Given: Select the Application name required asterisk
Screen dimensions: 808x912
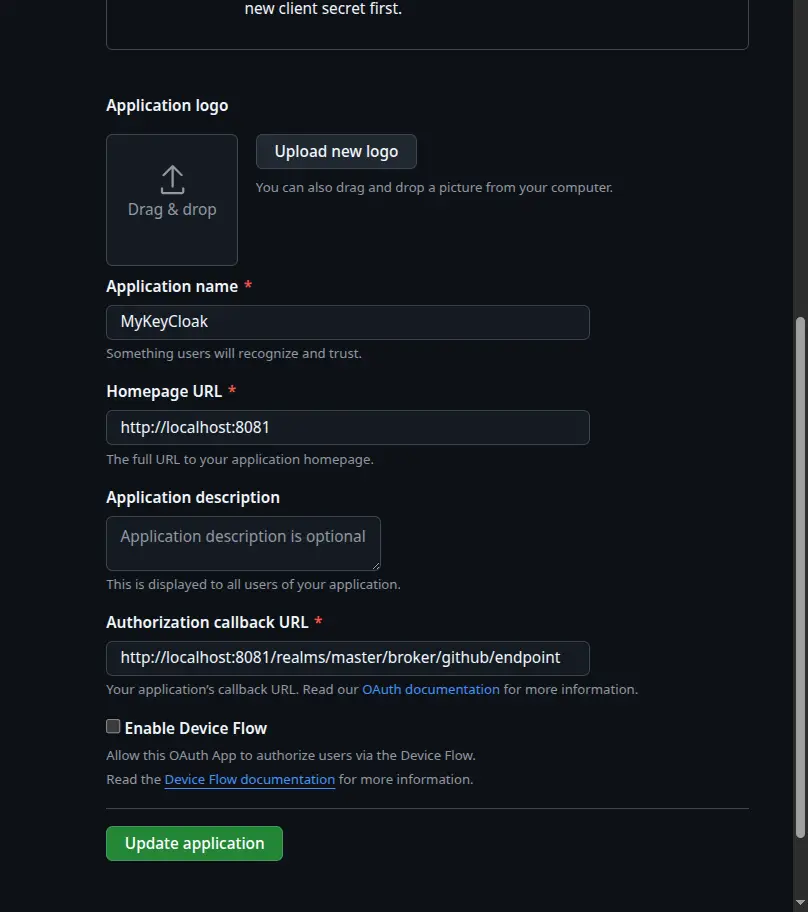Looking at the screenshot, I should [x=246, y=285].
